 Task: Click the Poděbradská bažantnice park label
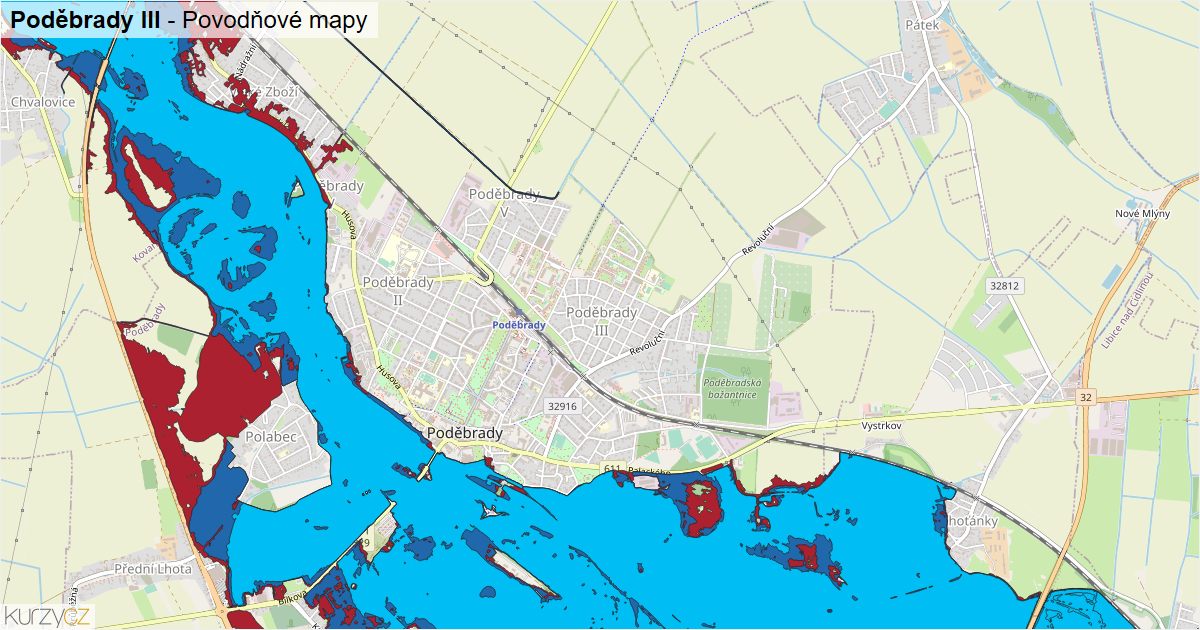pyautogui.click(x=733, y=389)
